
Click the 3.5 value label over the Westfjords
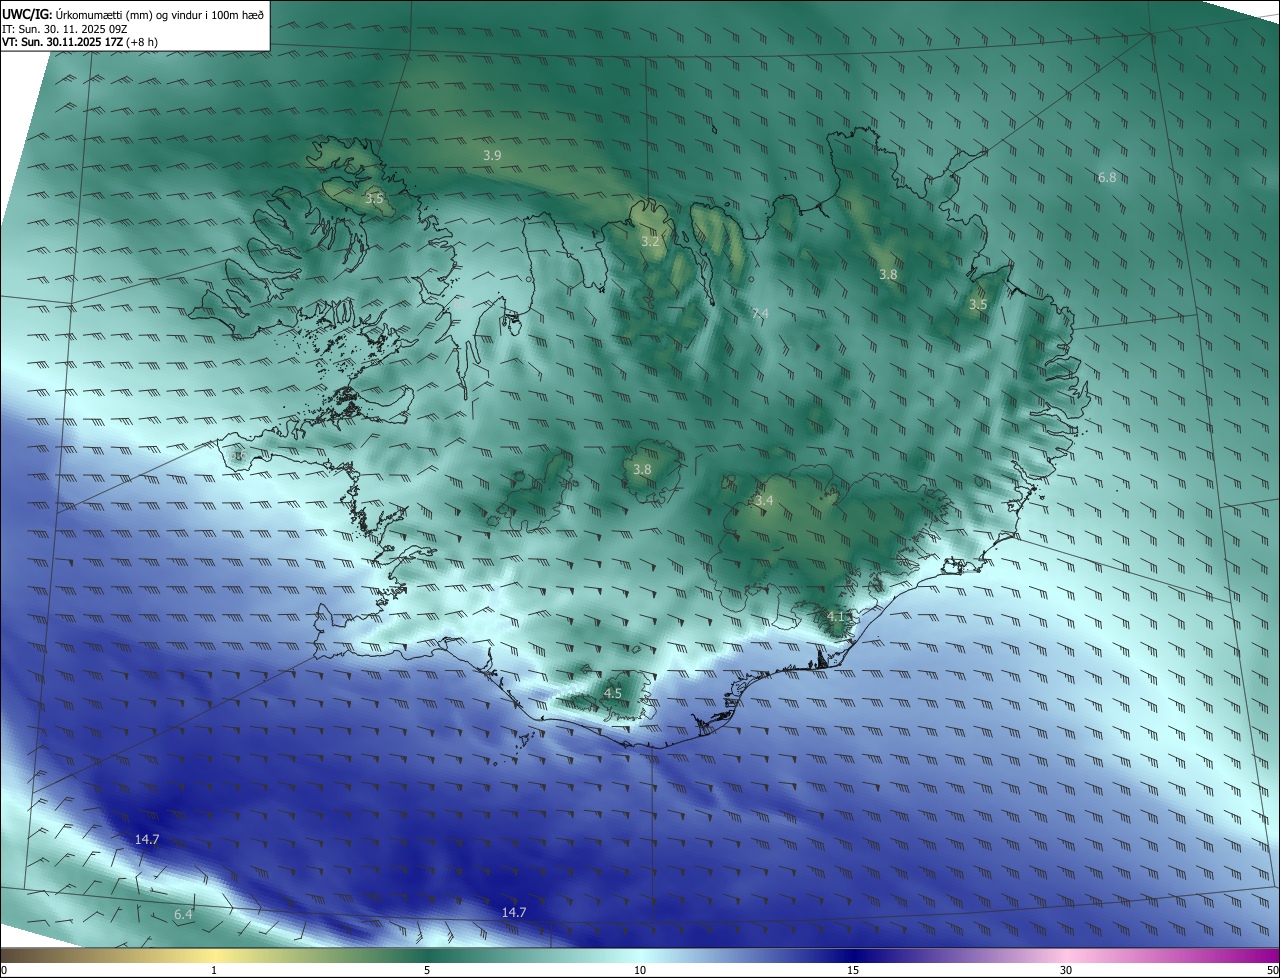point(374,198)
